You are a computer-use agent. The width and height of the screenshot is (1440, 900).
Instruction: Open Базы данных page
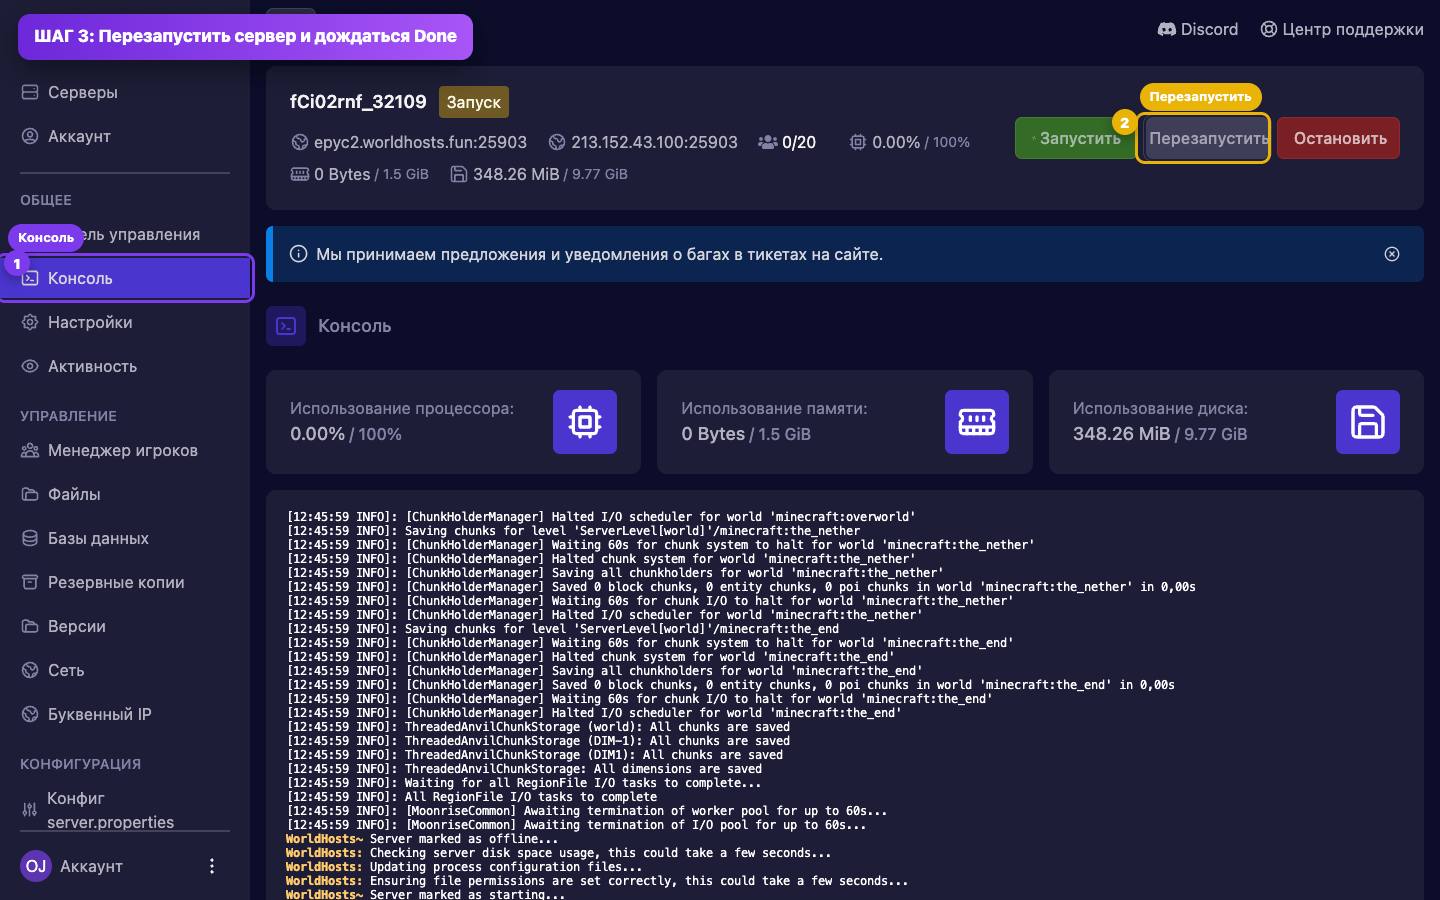click(125, 538)
